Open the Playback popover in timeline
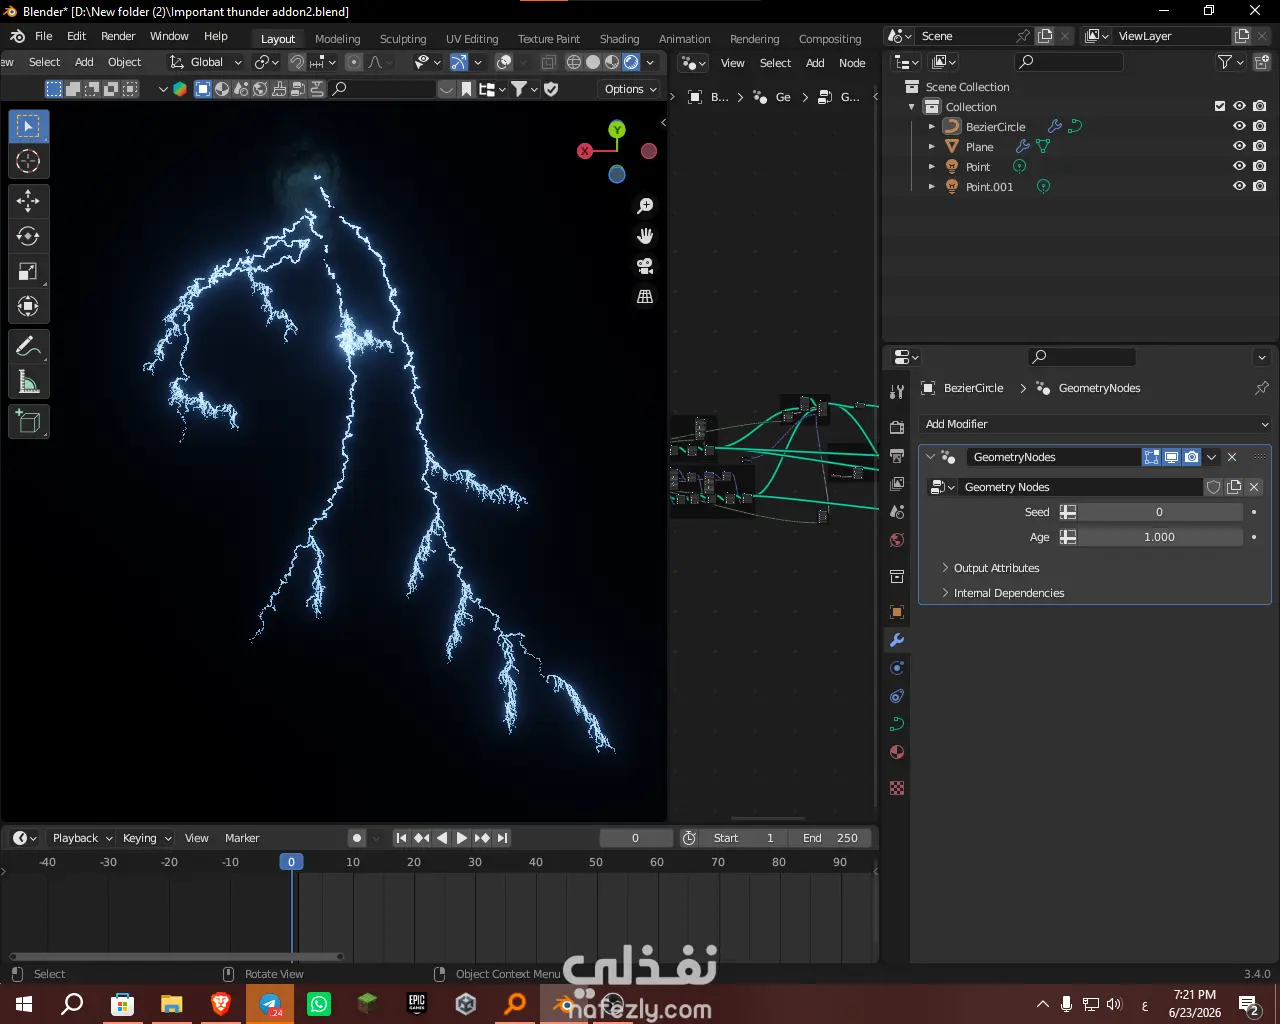Image resolution: width=1280 pixels, height=1024 pixels. (x=82, y=838)
